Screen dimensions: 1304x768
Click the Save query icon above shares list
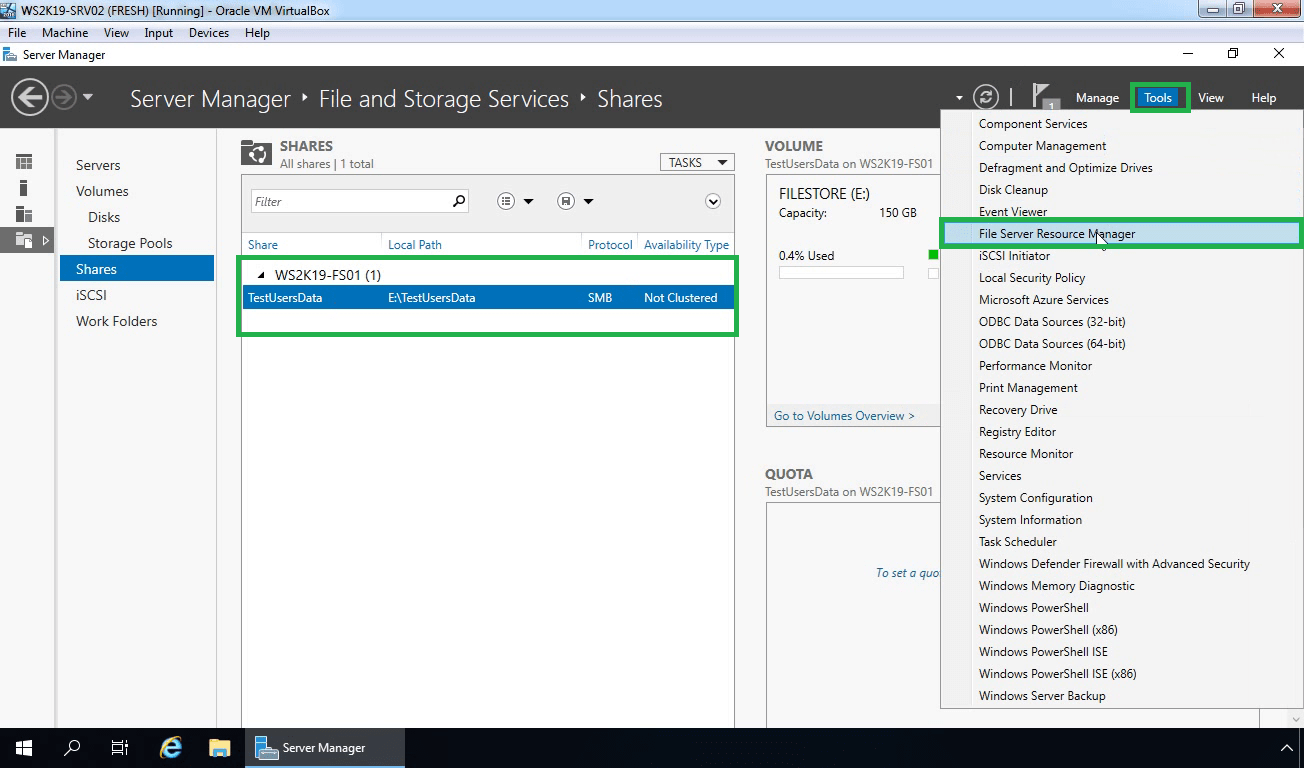564,200
